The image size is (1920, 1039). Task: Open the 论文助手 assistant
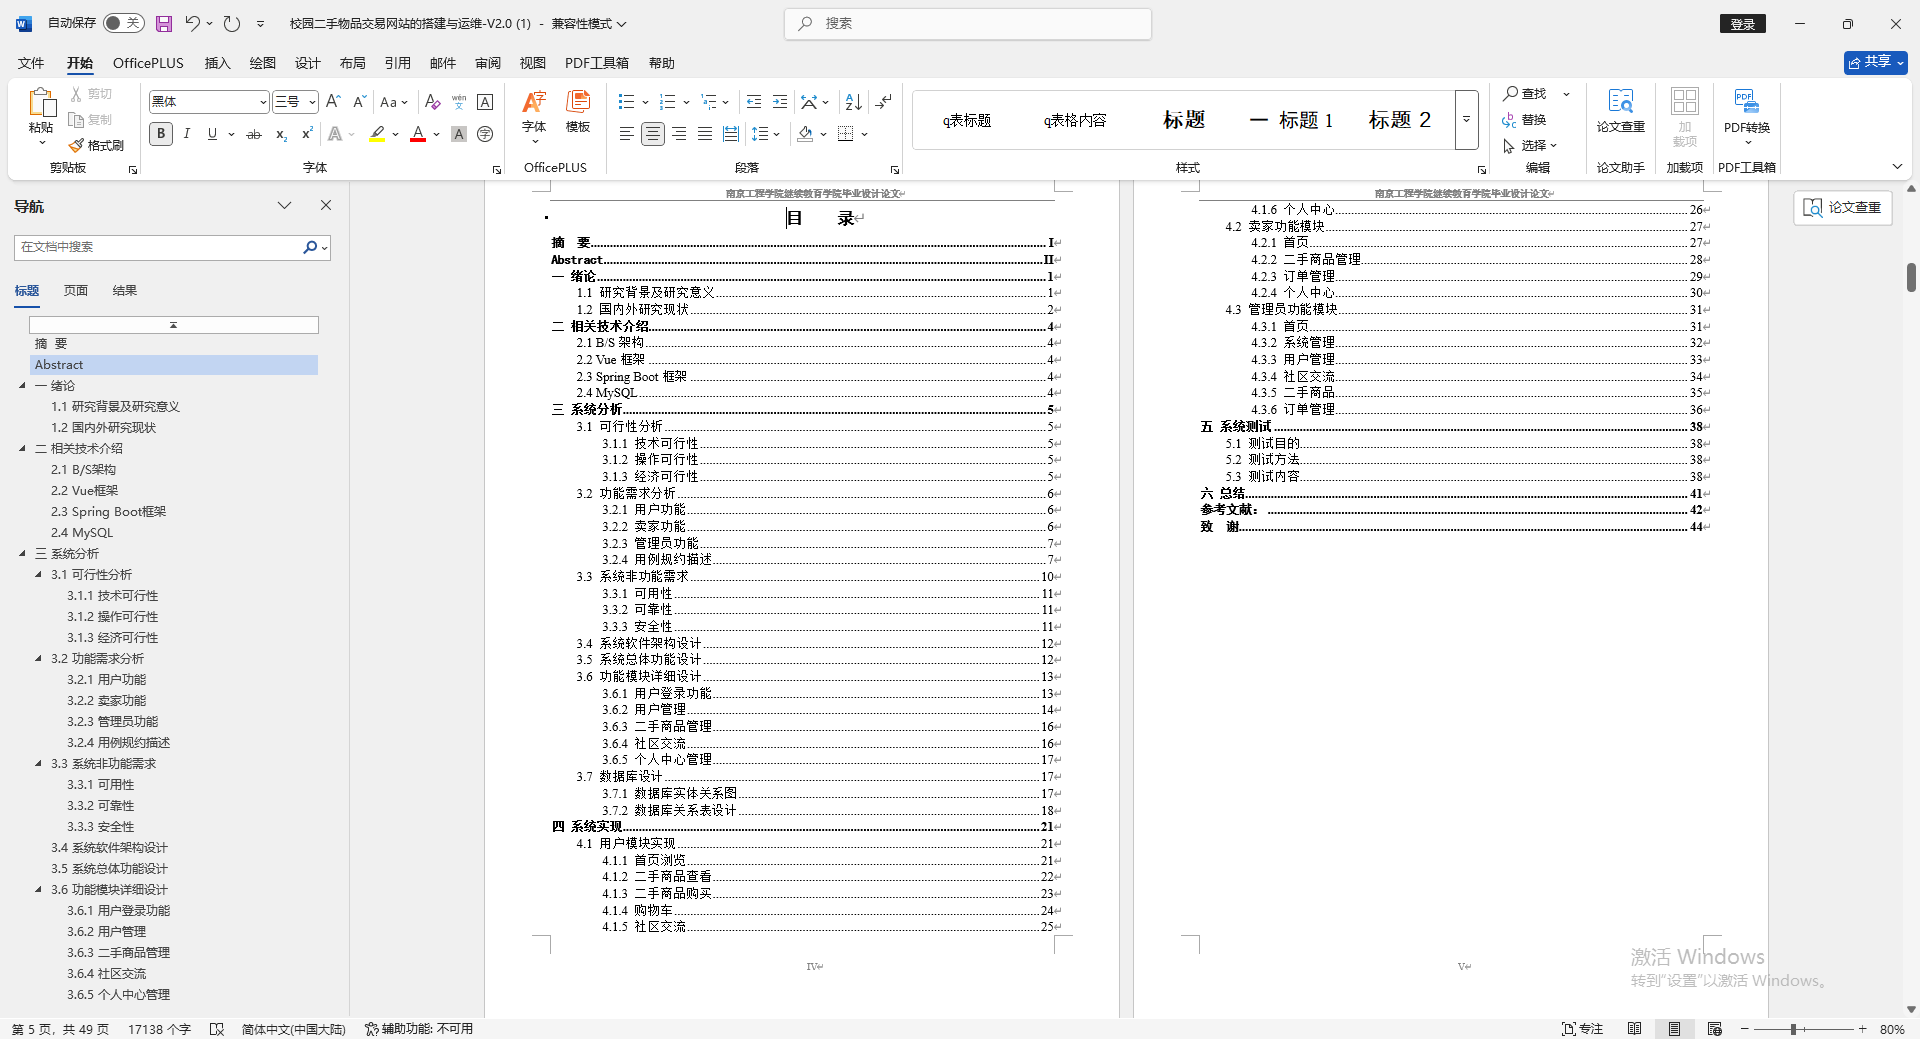click(1619, 167)
